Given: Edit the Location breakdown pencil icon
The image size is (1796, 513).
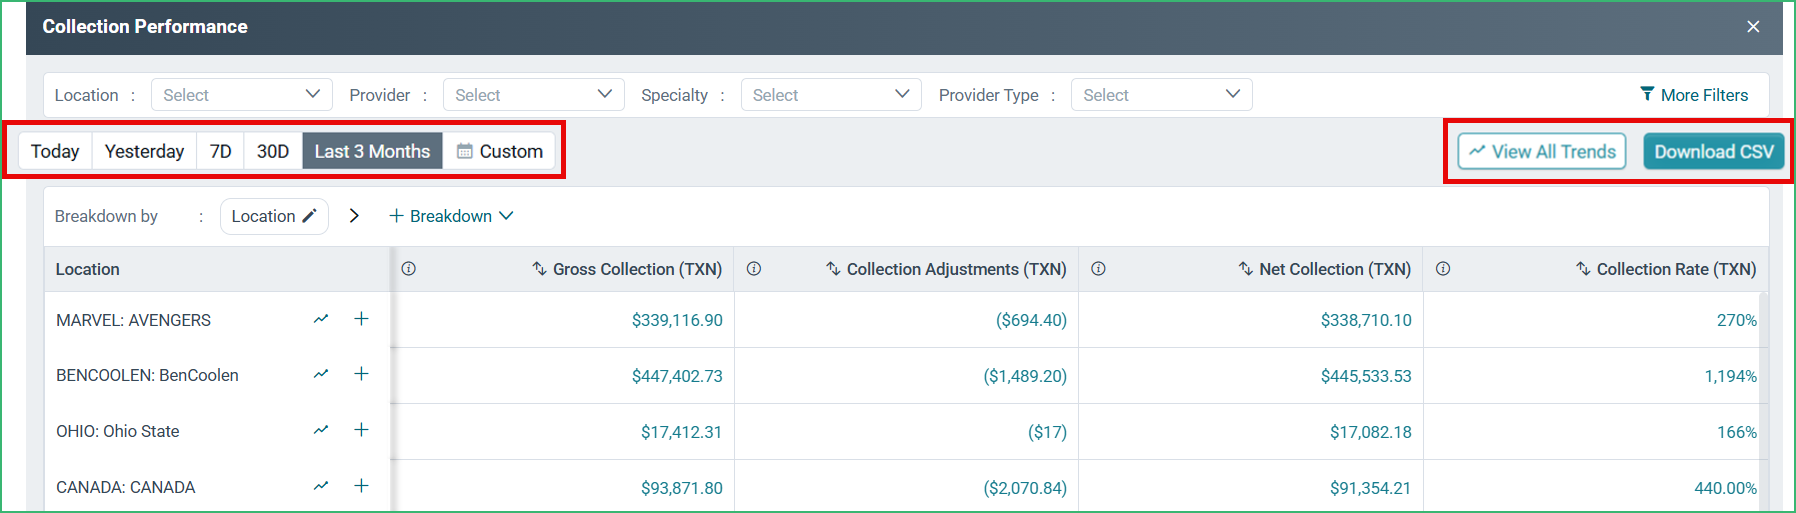Looking at the screenshot, I should pos(310,216).
